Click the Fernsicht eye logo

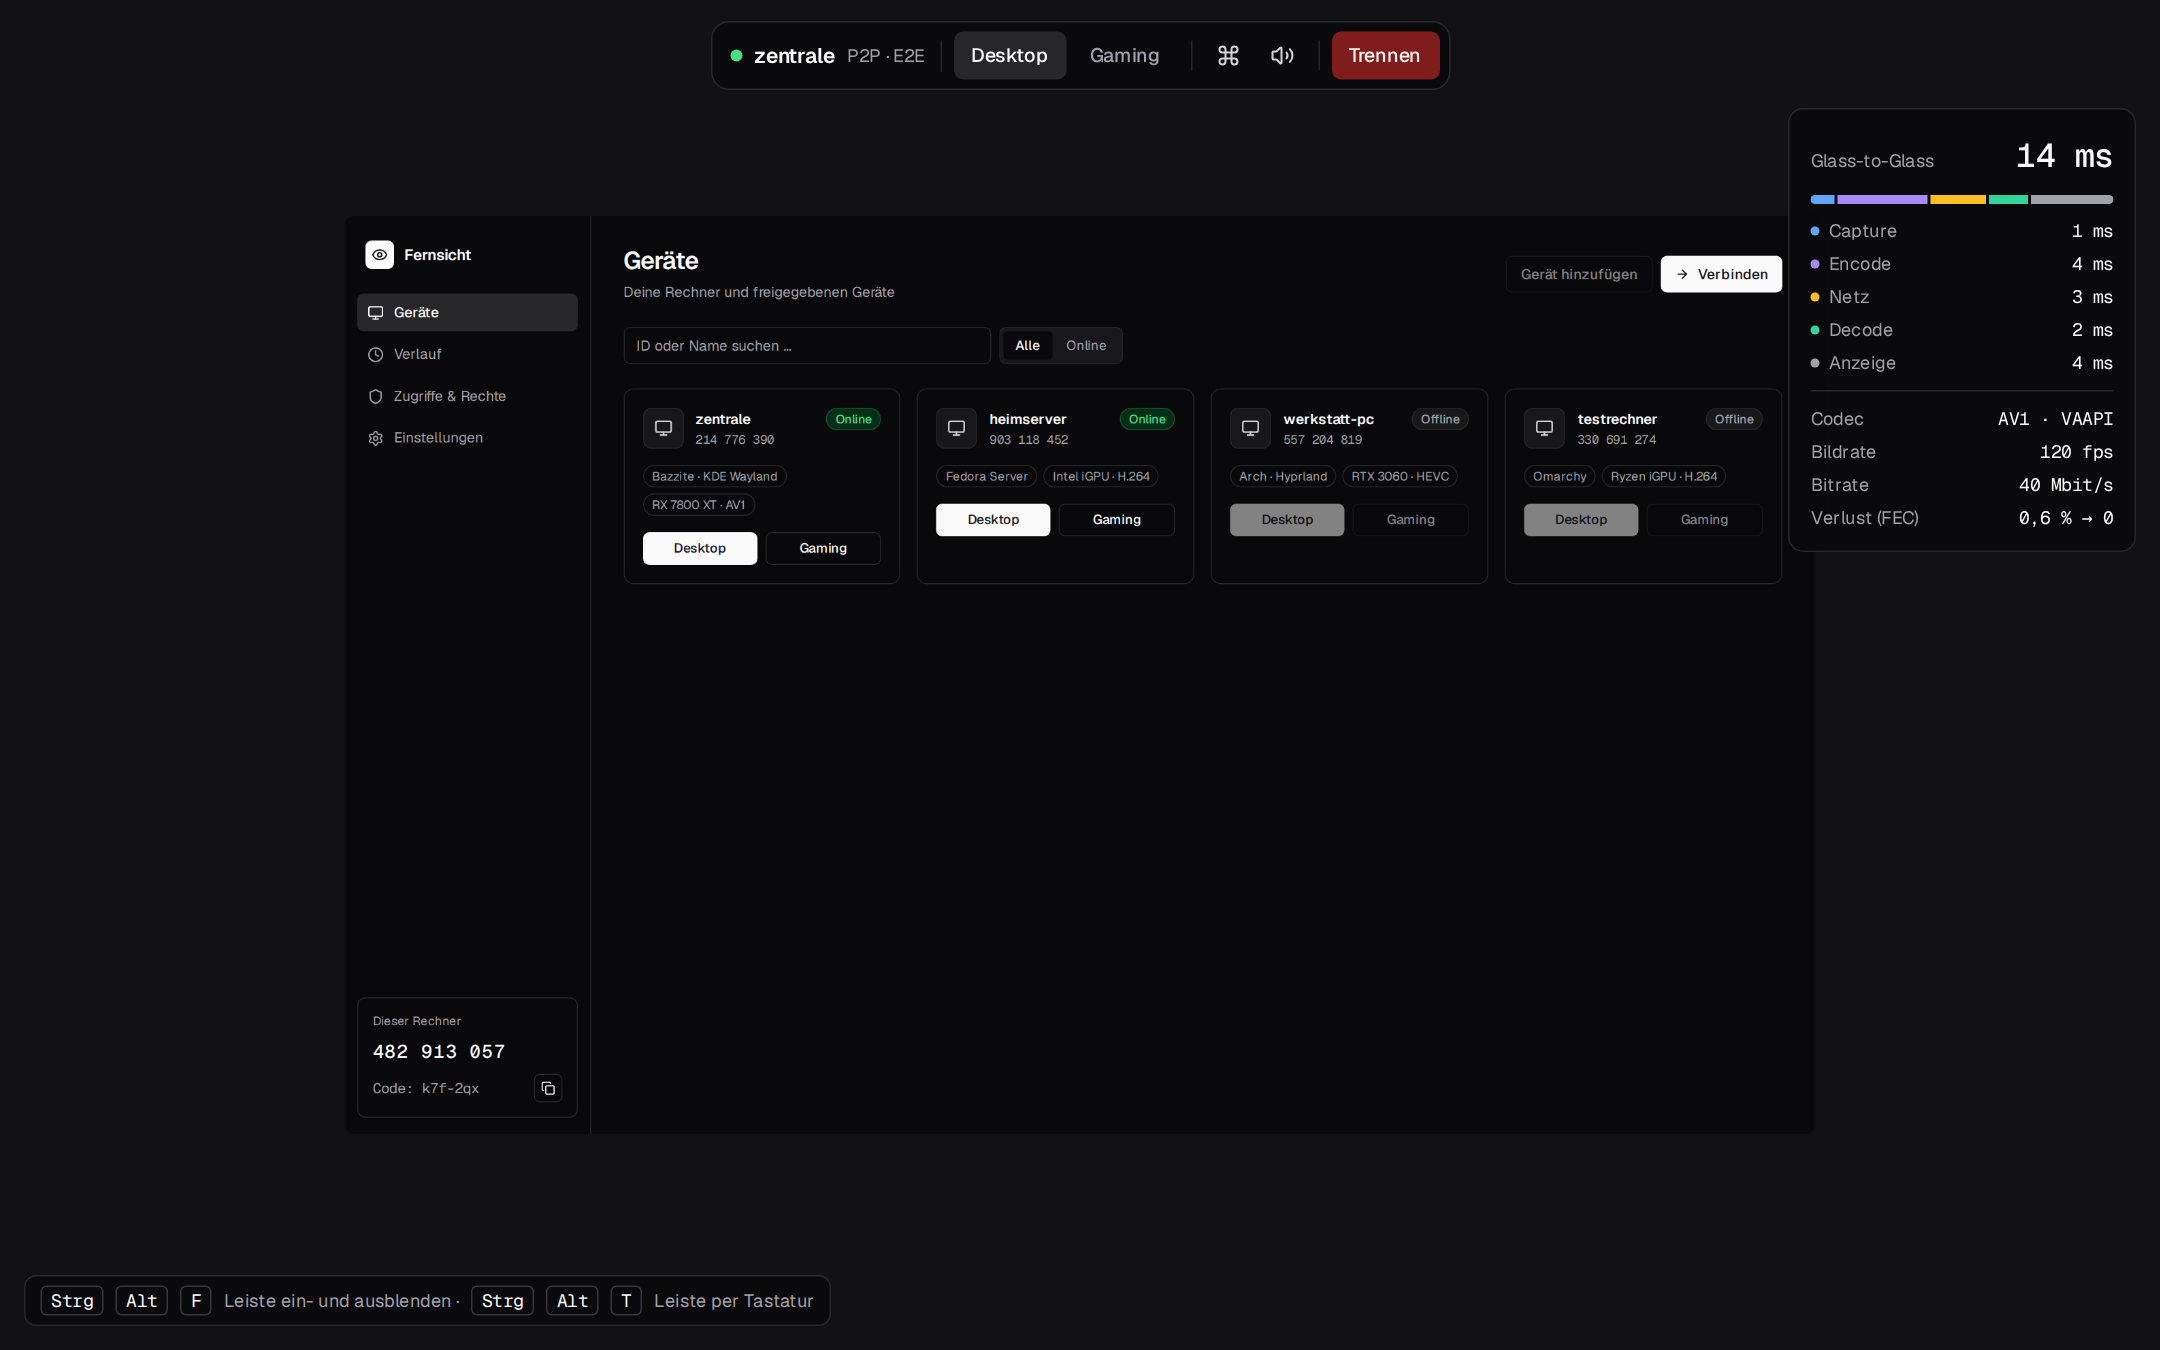pyautogui.click(x=379, y=255)
